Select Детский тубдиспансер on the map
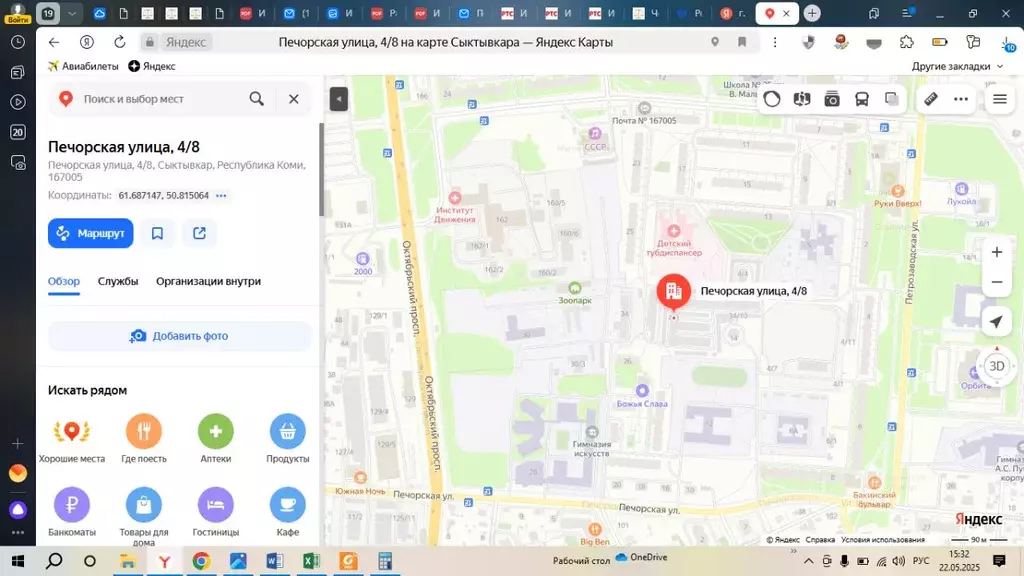 pyautogui.click(x=674, y=241)
